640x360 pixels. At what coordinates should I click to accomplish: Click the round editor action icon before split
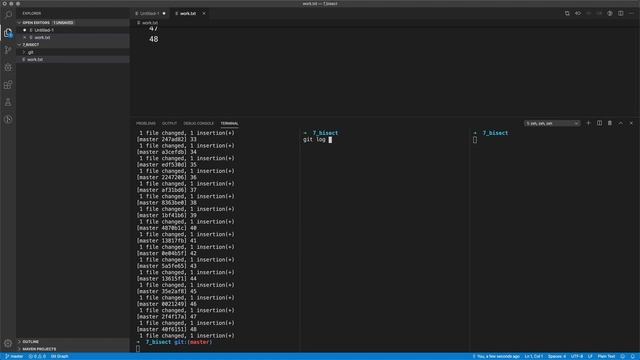tap(610, 13)
